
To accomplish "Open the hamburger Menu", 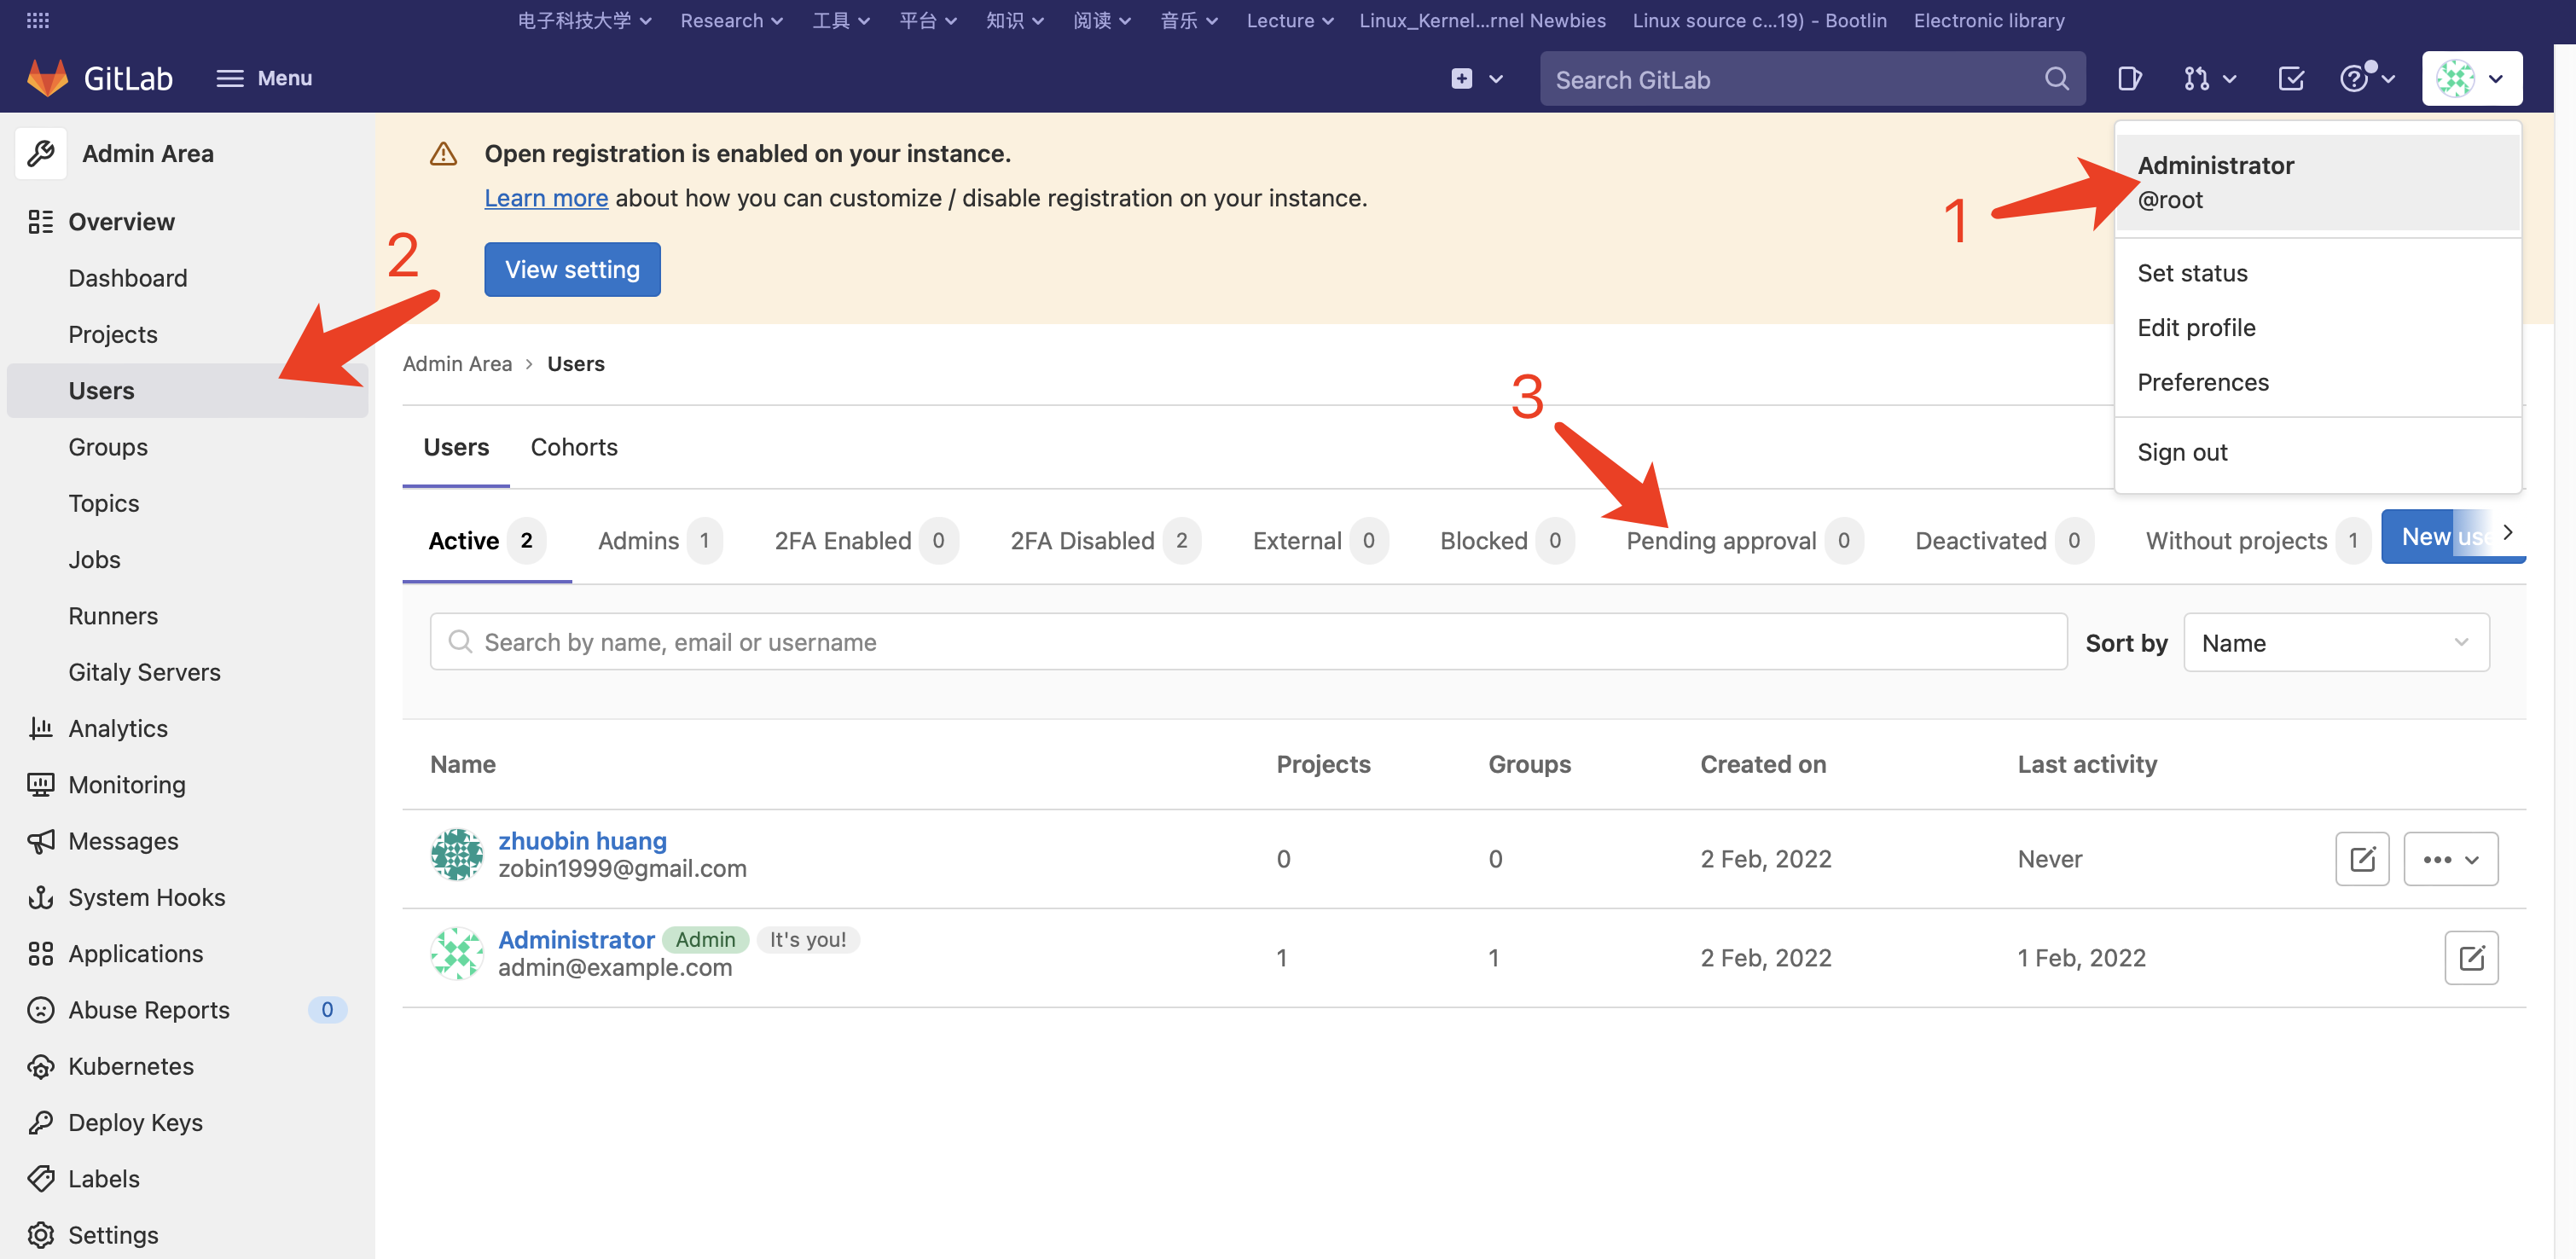I will point(264,78).
